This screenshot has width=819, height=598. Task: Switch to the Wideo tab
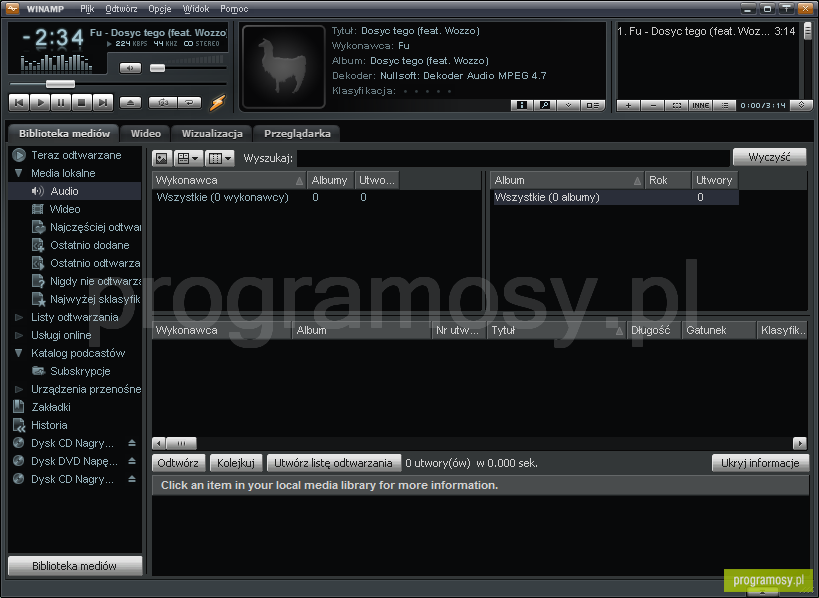coord(146,133)
